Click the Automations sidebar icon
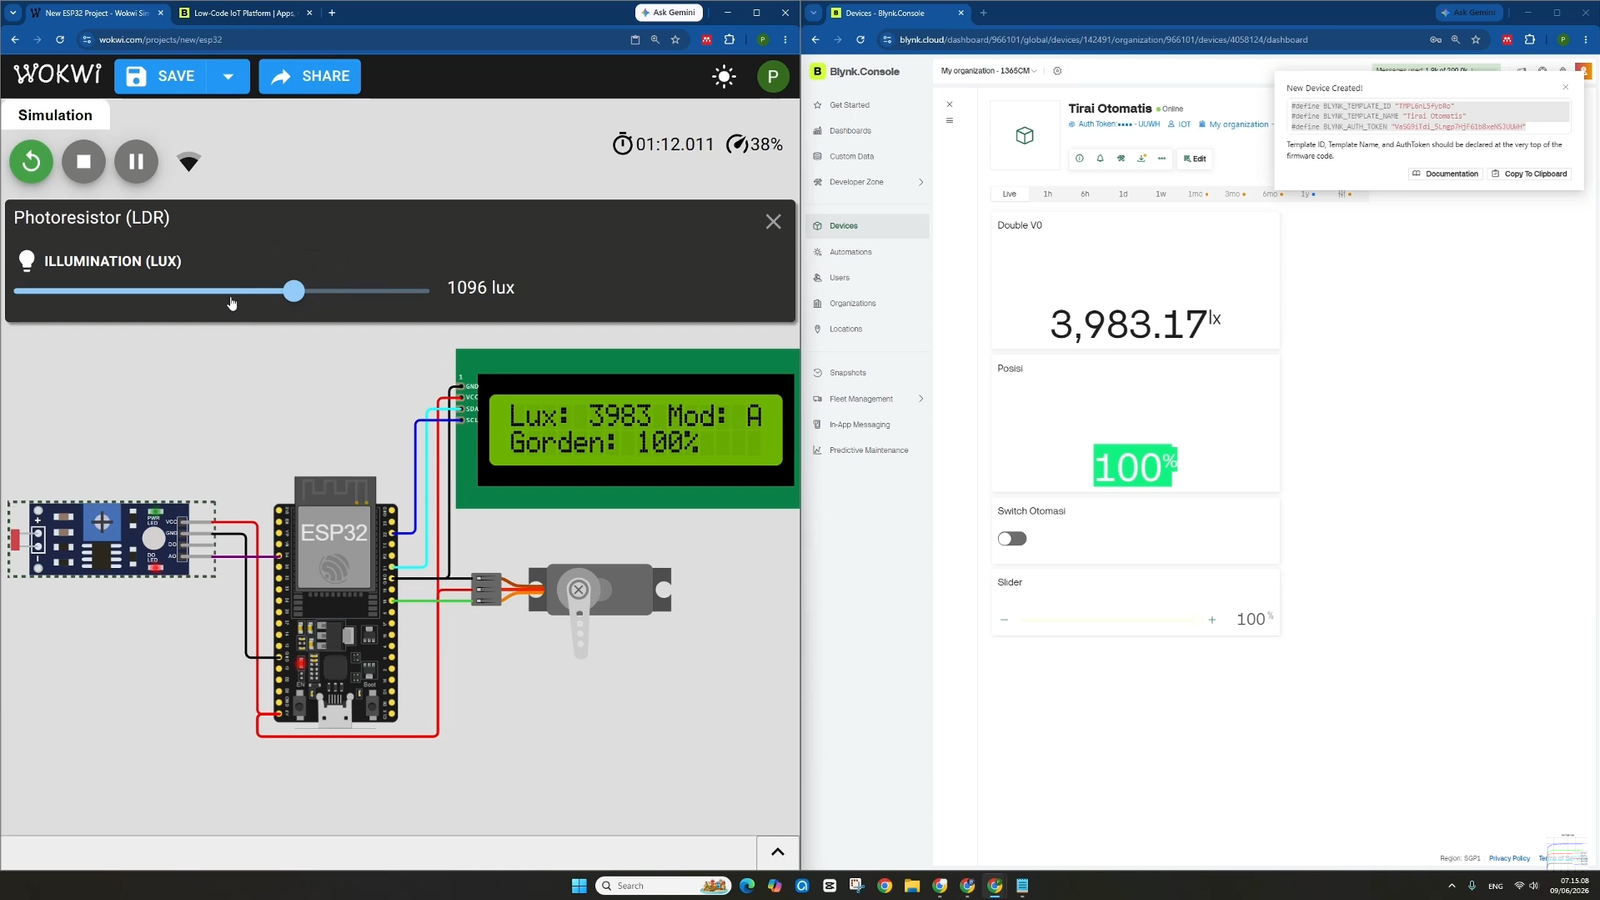The width and height of the screenshot is (1600, 900). (x=817, y=252)
